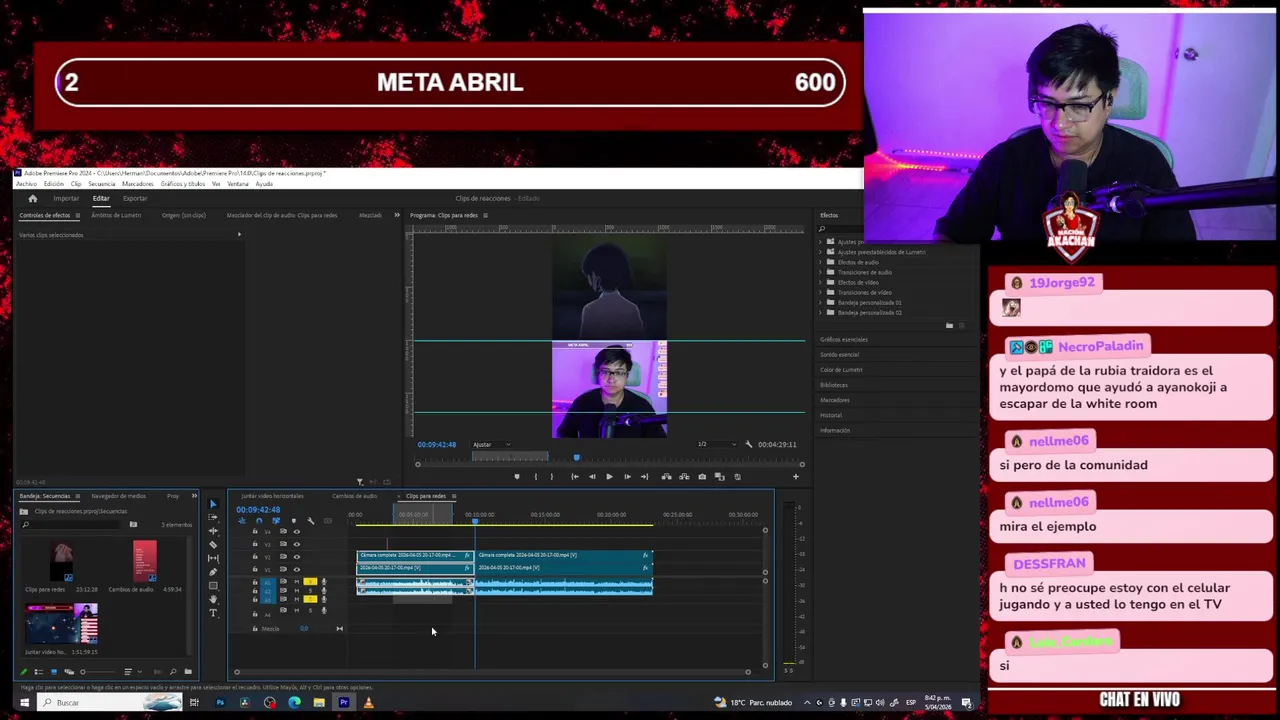Mute the audio track A4
The image size is (1280, 720).
point(296,610)
